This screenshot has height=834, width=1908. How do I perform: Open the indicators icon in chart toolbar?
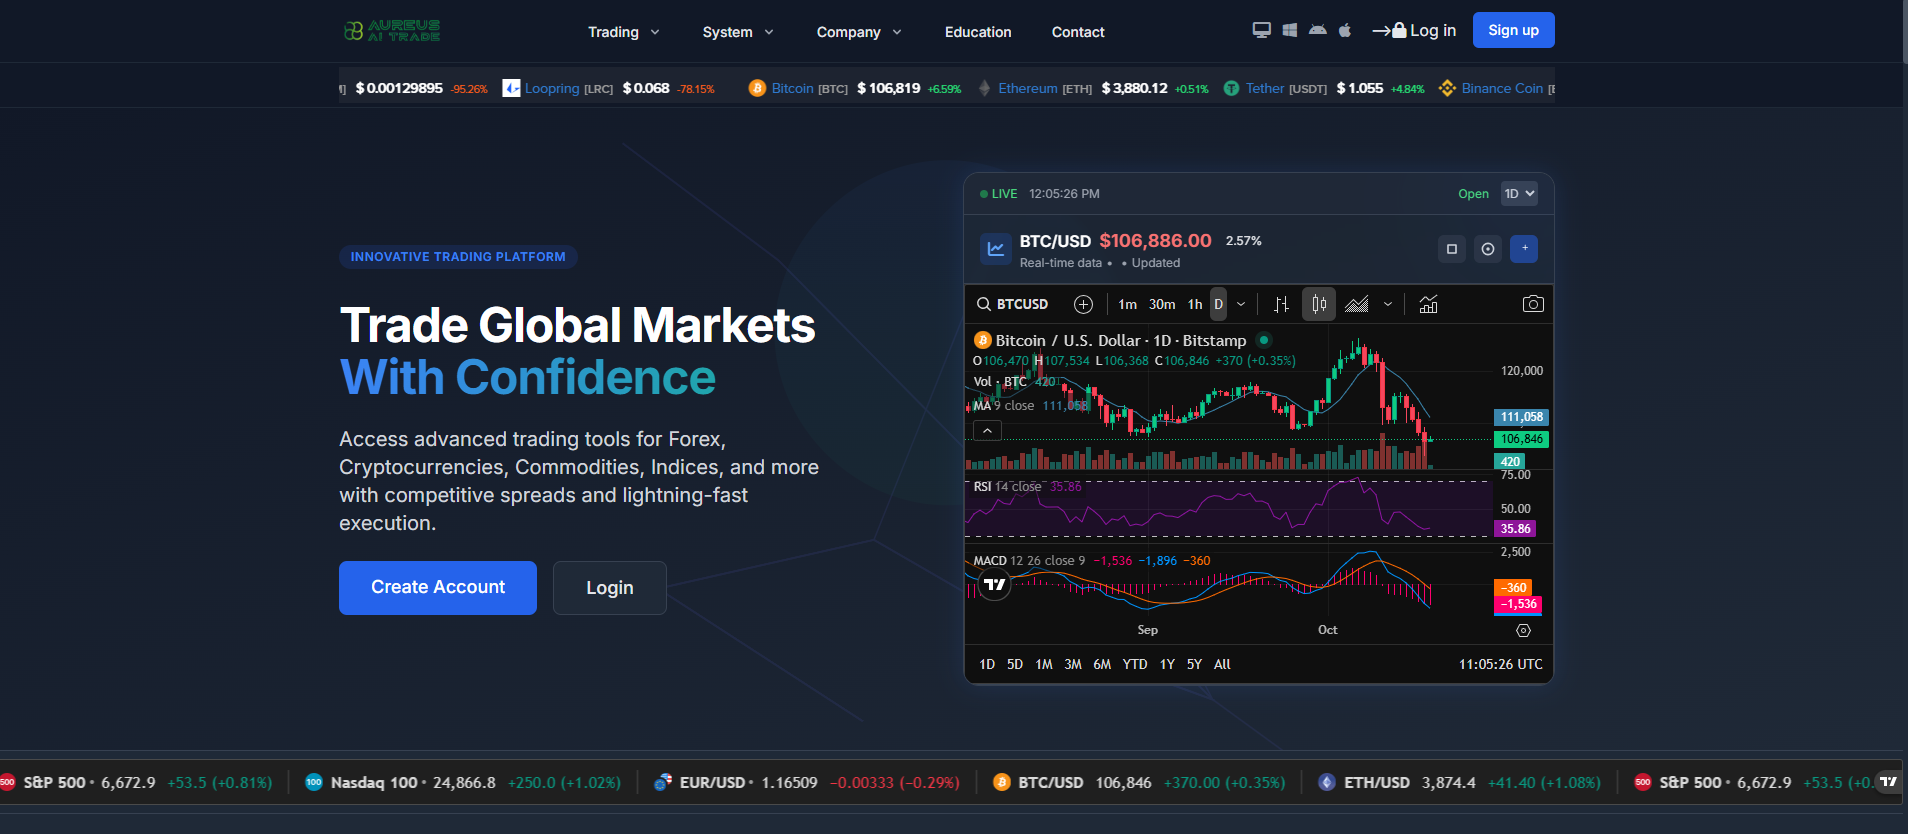pyautogui.click(x=1428, y=304)
